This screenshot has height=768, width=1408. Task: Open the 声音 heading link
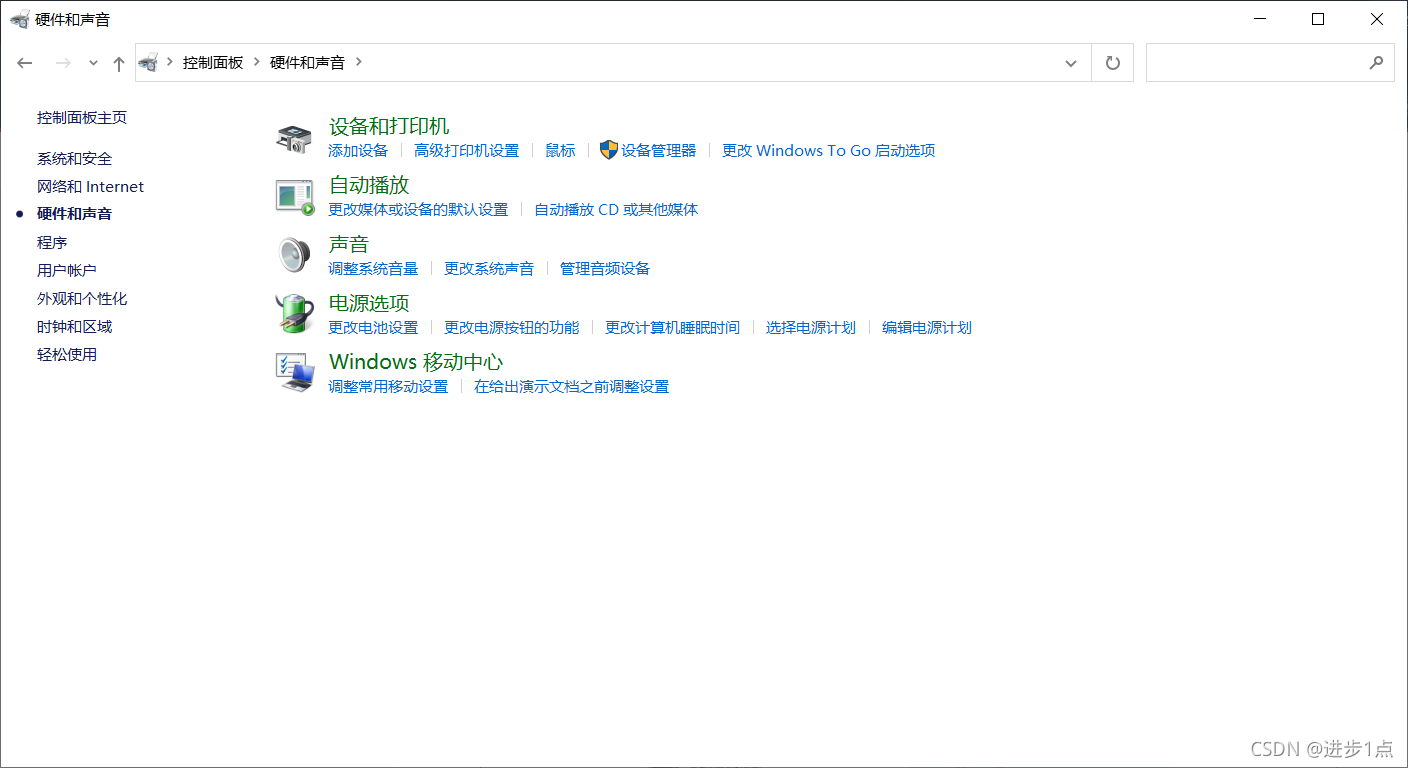[349, 244]
